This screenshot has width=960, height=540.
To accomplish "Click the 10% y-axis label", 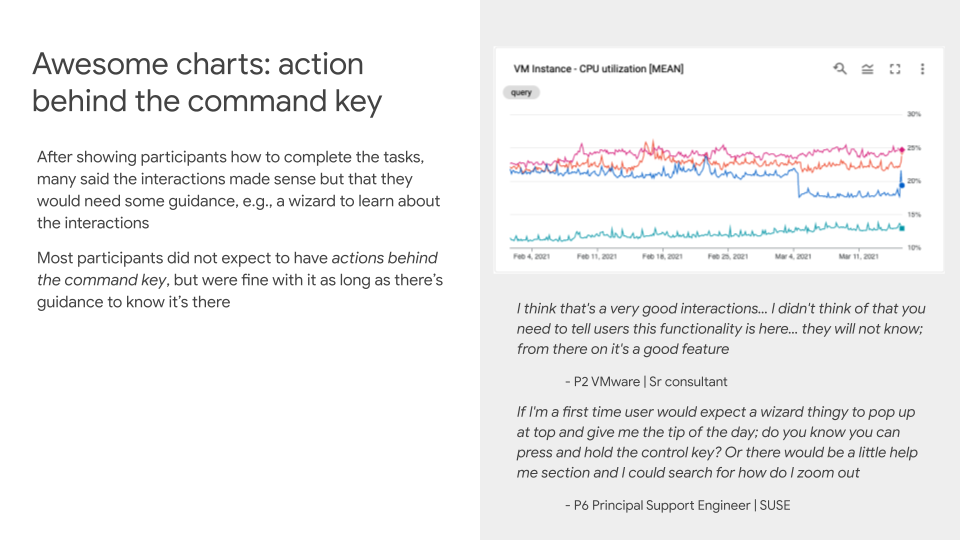I will pyautogui.click(x=914, y=247).
